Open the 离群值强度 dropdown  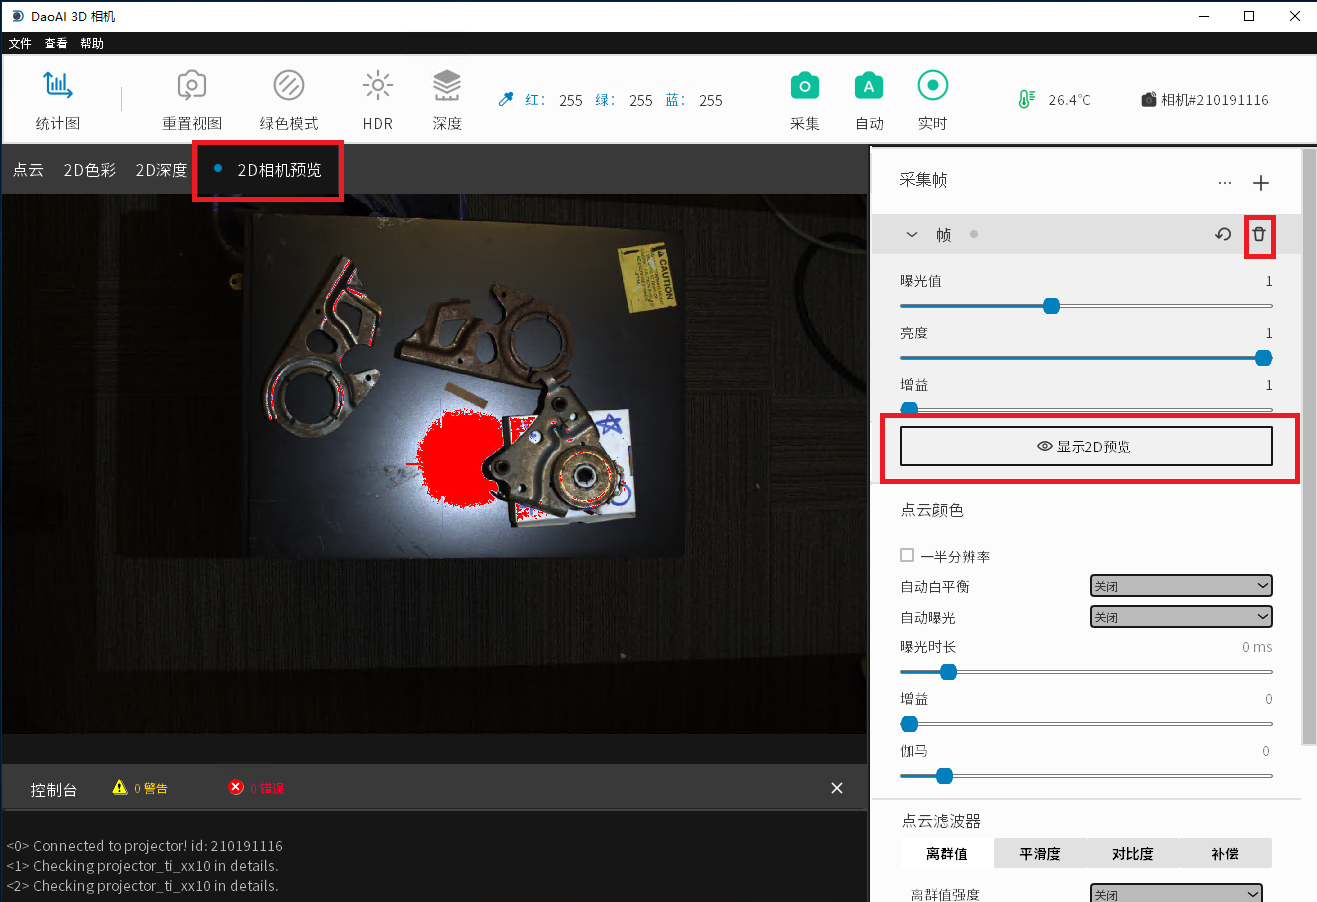(1176, 893)
